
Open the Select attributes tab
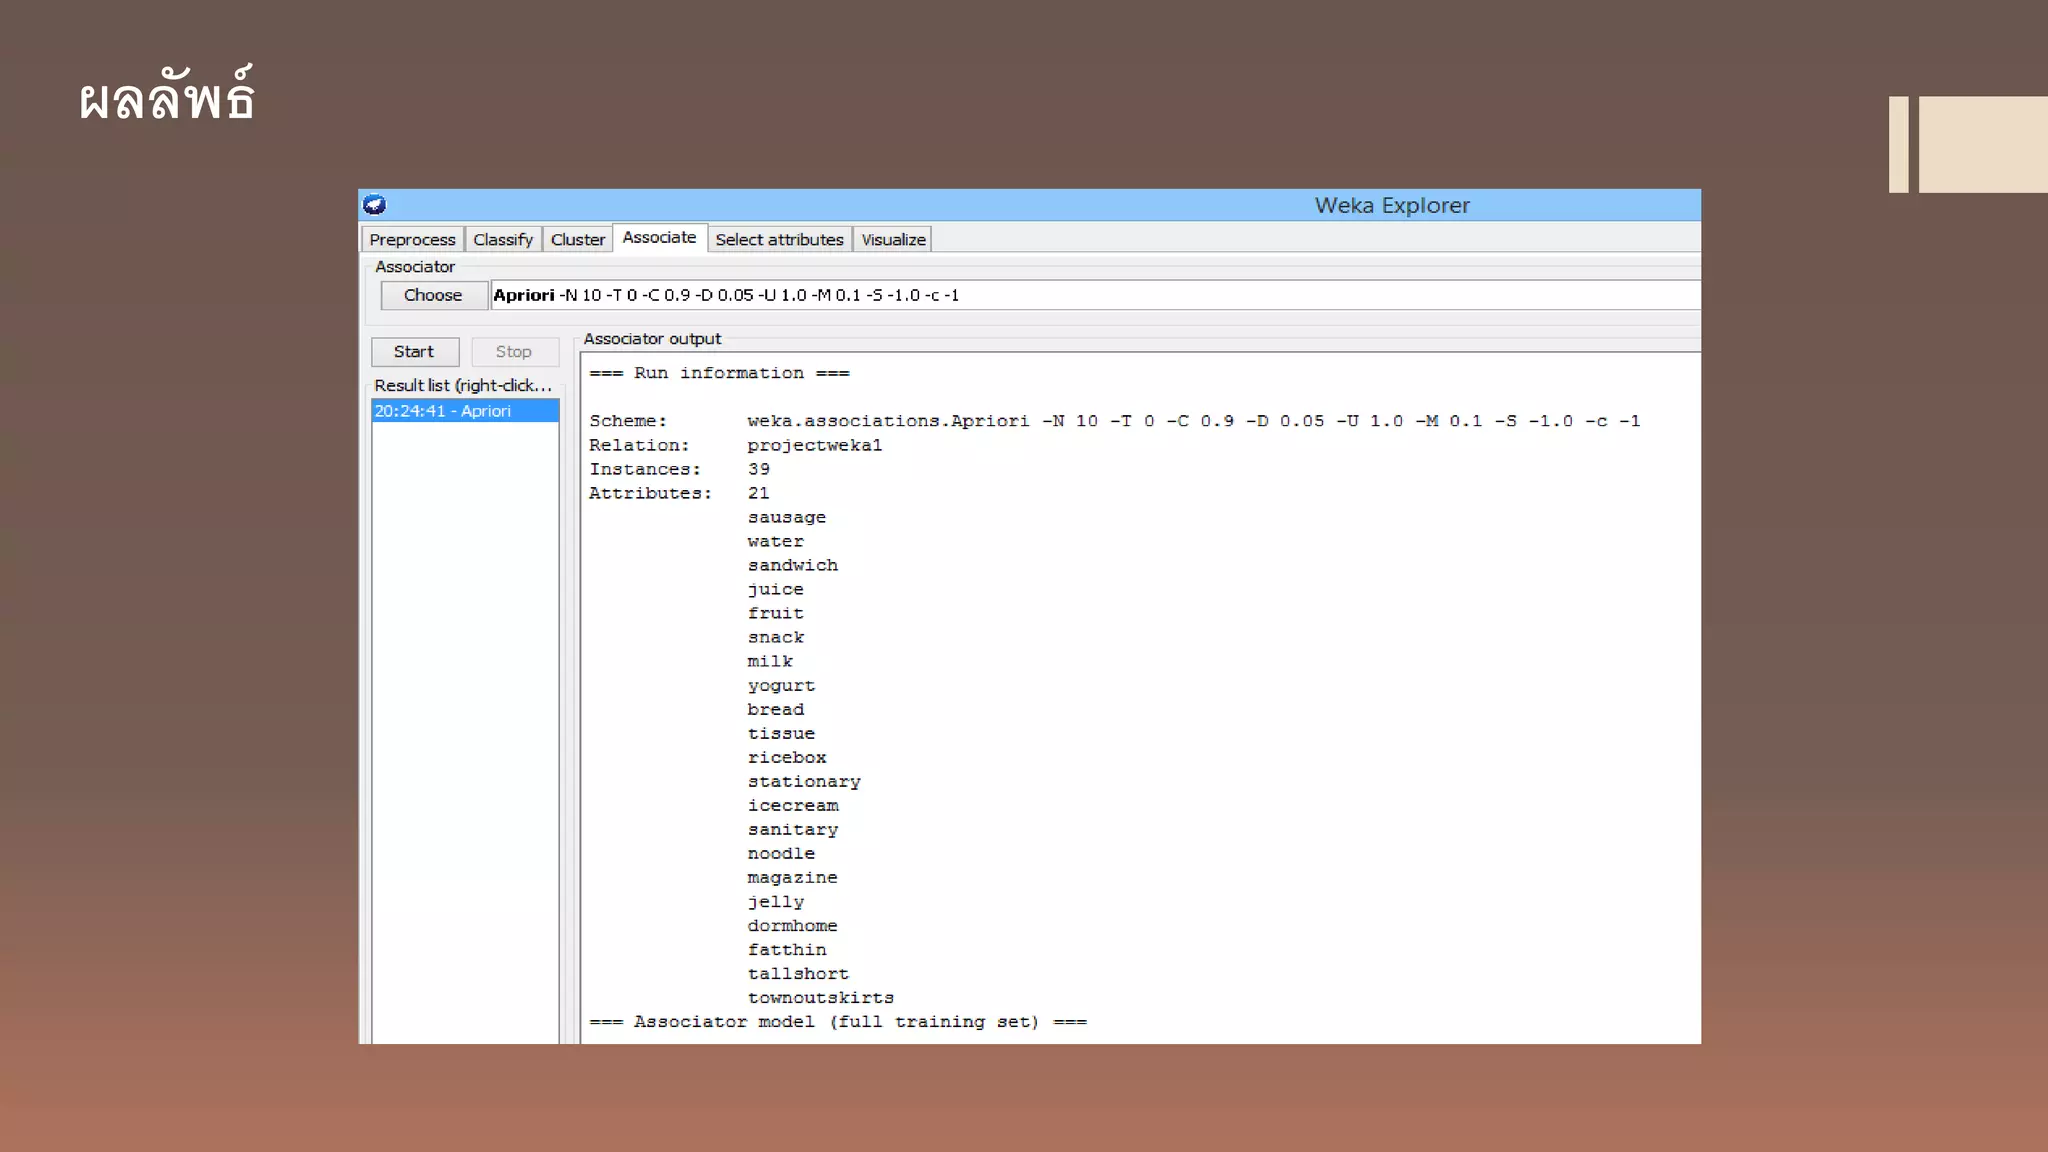(x=779, y=240)
